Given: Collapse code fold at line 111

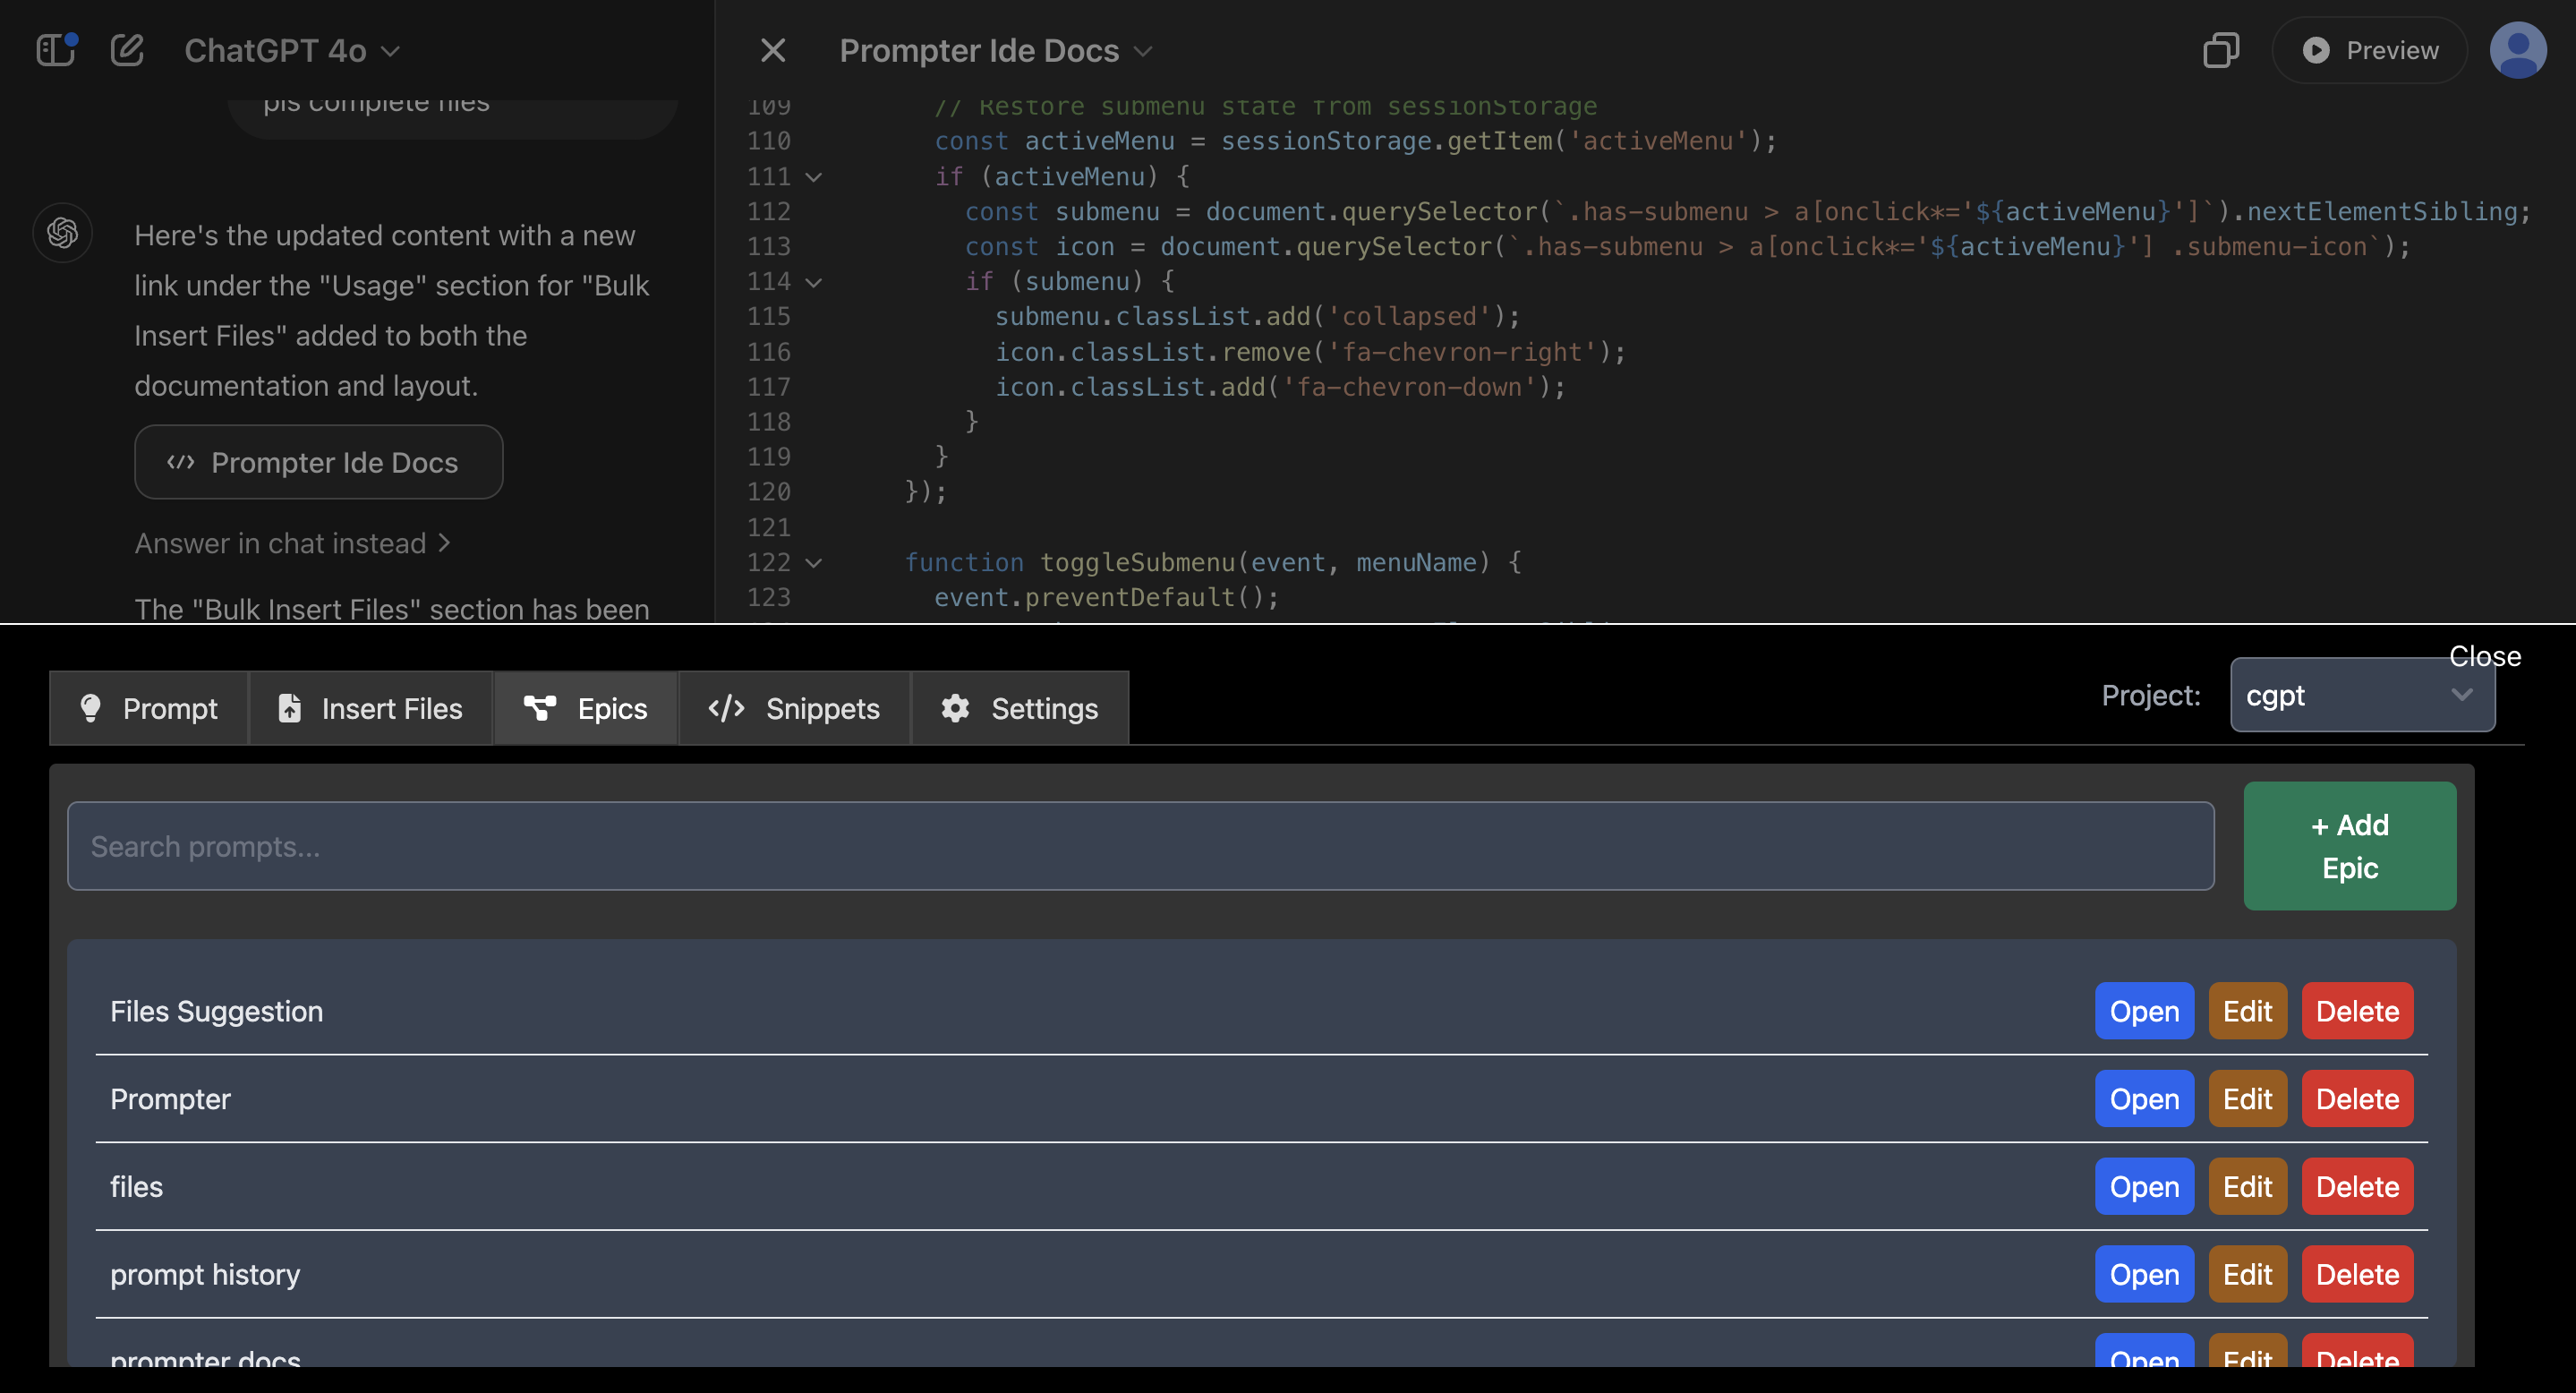Looking at the screenshot, I should click(814, 177).
